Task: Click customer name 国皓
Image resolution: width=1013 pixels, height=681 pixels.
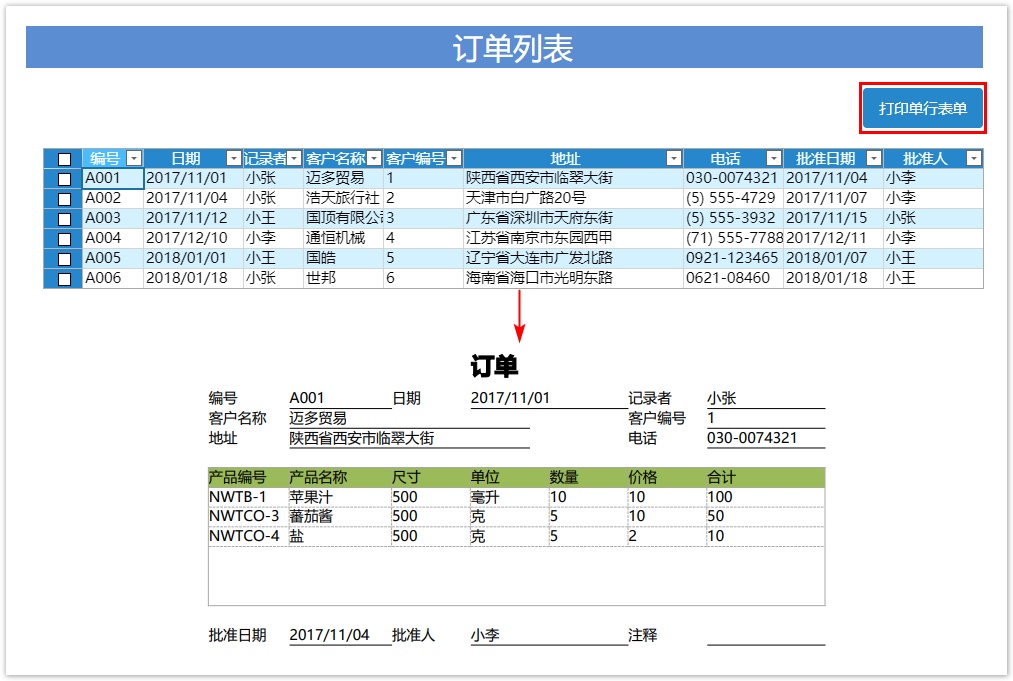Action: click(343, 258)
